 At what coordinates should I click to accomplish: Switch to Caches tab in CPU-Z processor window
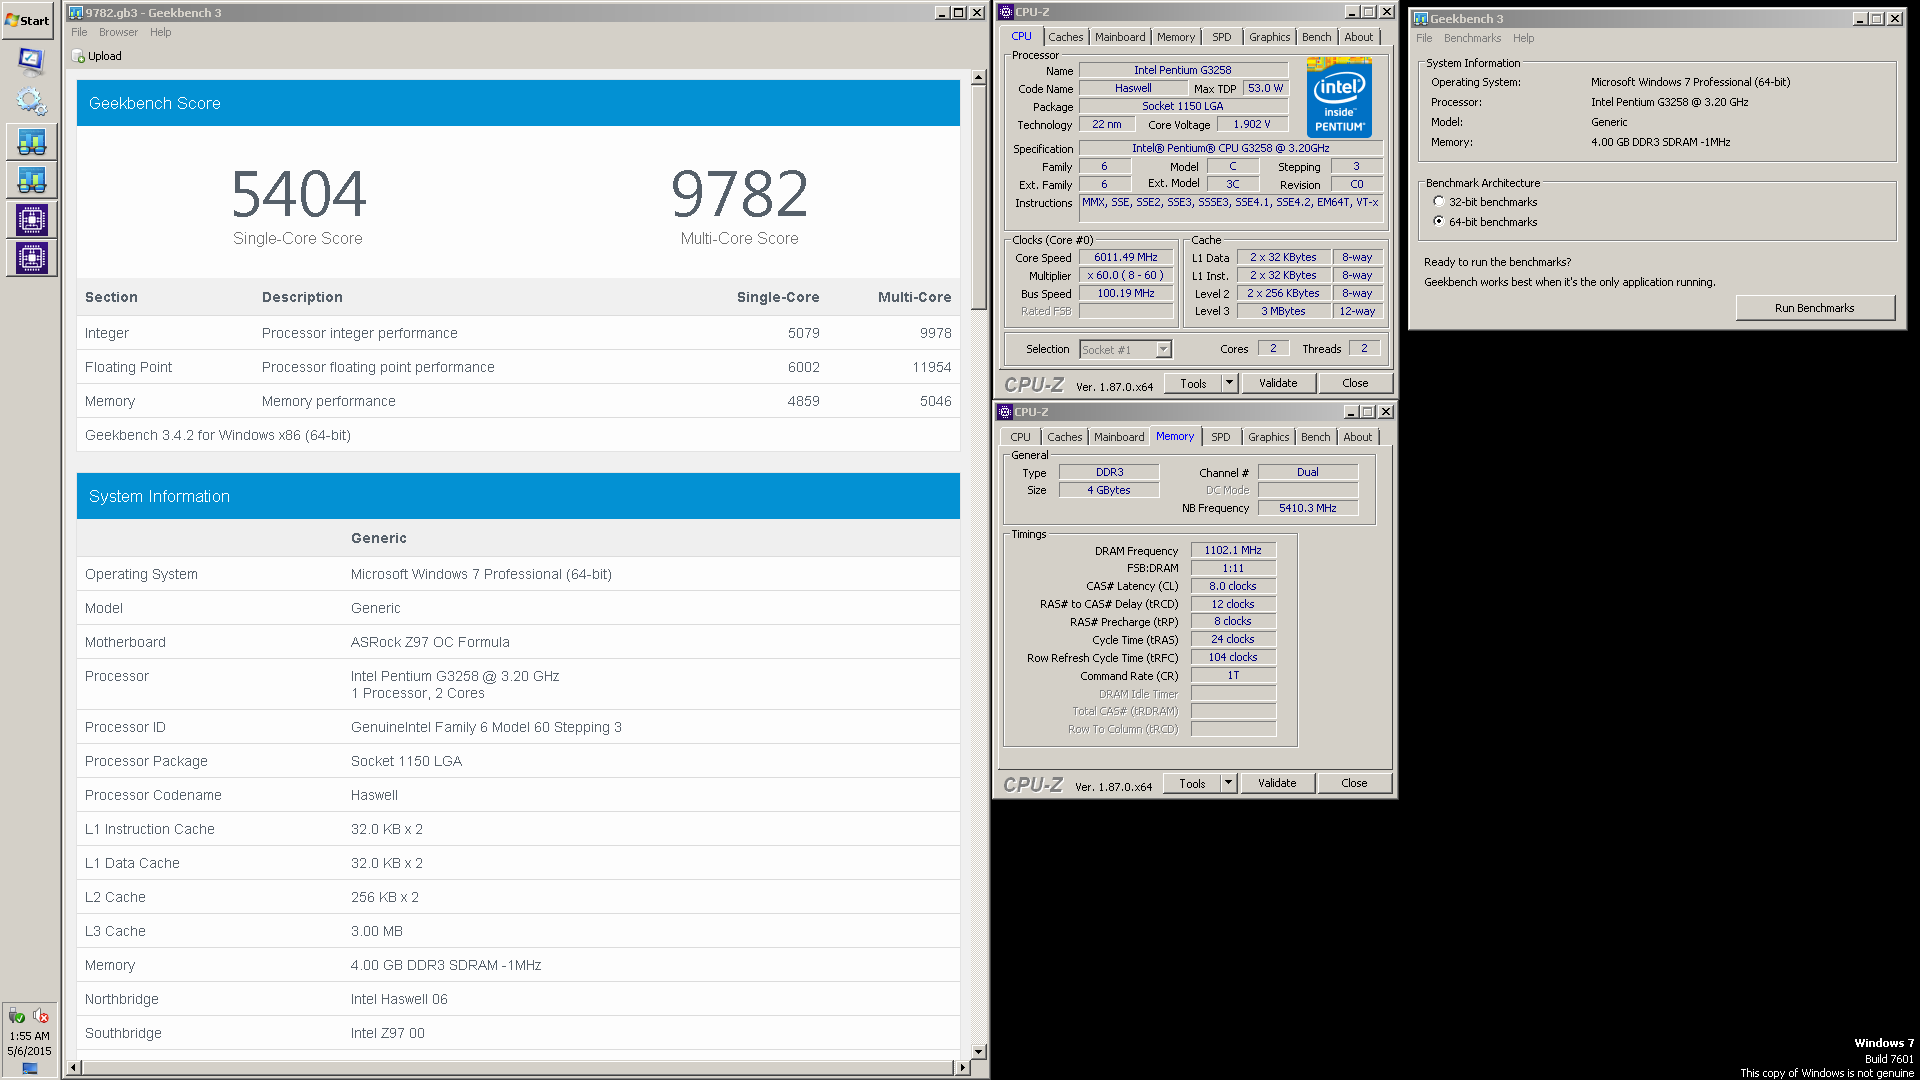tap(1065, 37)
